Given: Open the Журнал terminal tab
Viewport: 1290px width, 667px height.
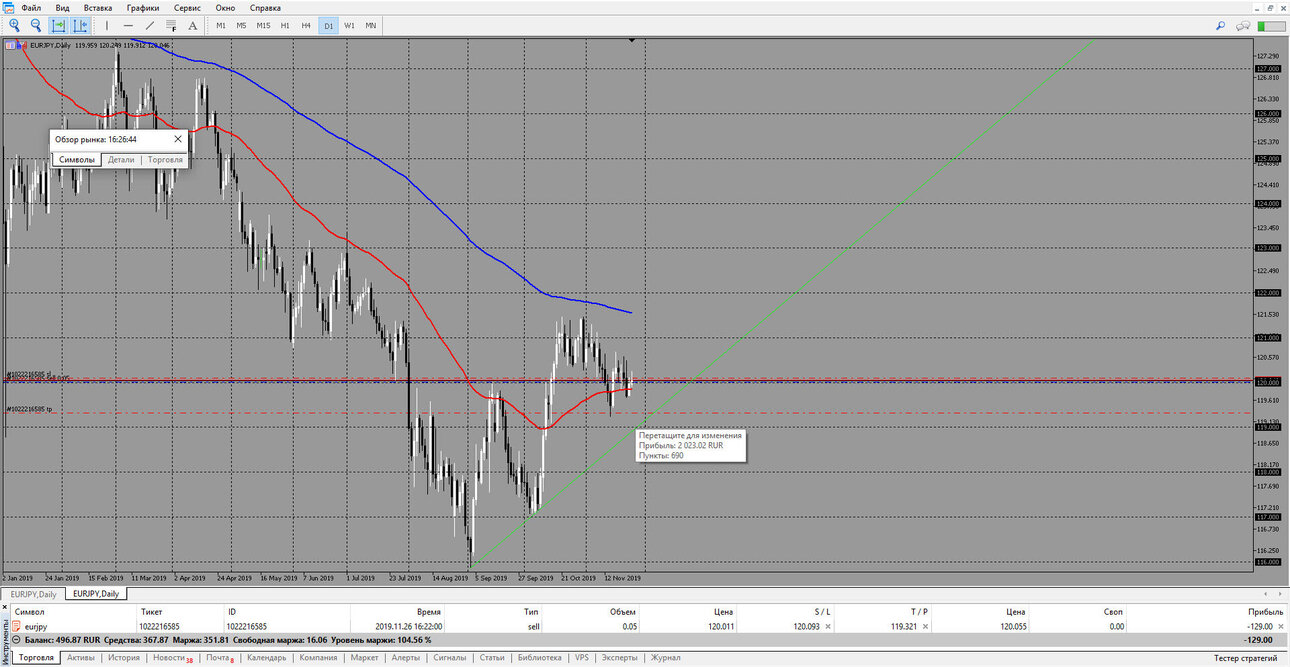Looking at the screenshot, I should pos(666,657).
